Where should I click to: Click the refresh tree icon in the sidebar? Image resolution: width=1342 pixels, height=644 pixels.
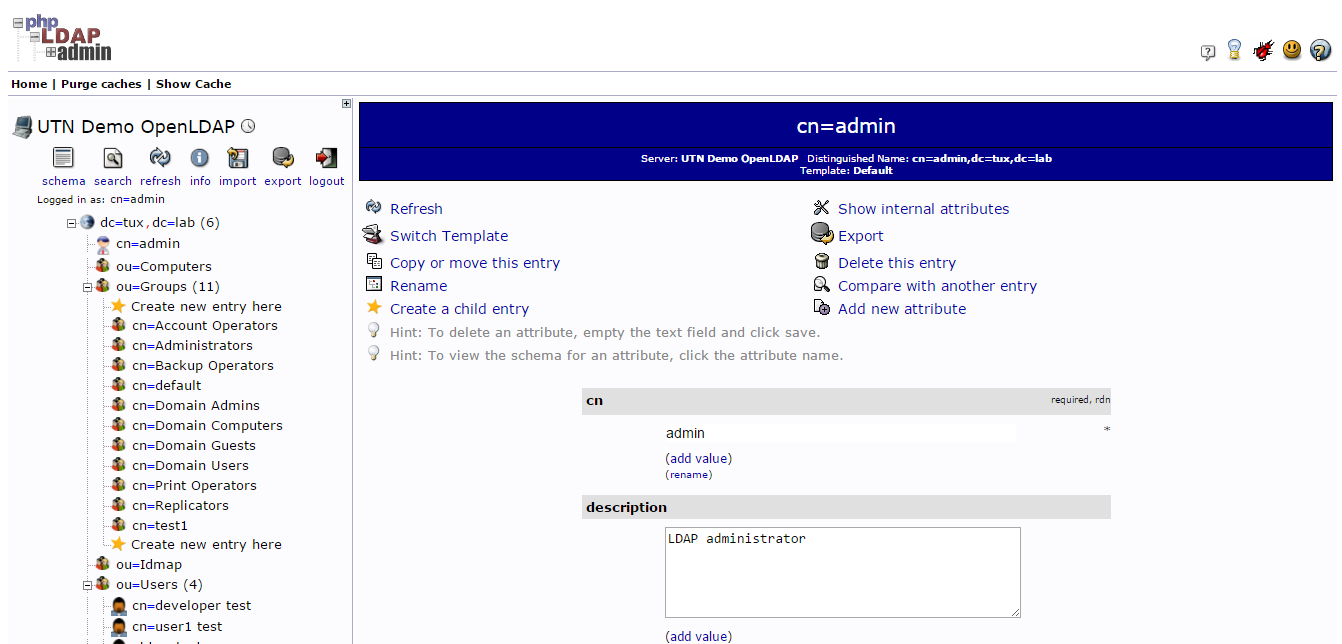coord(160,157)
